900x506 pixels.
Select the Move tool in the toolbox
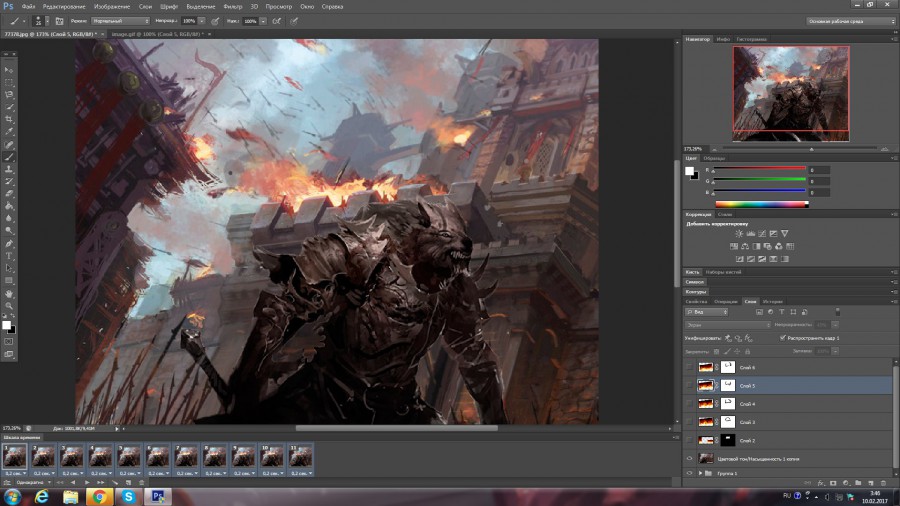pyautogui.click(x=10, y=70)
